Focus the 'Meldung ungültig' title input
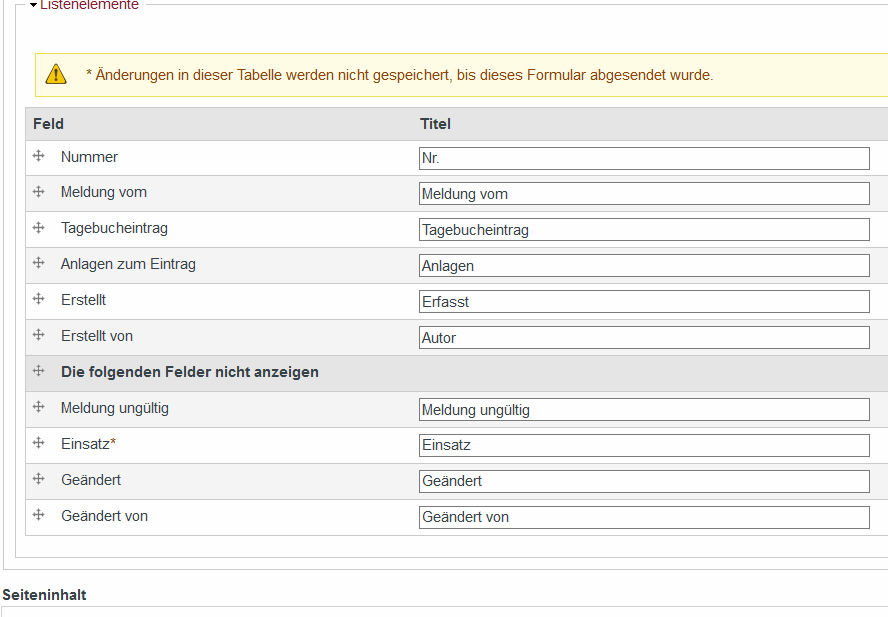The image size is (888, 617). [644, 410]
